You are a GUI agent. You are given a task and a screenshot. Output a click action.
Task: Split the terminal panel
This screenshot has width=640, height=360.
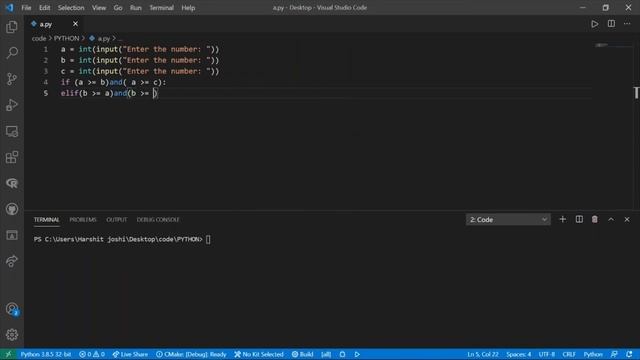pos(579,220)
